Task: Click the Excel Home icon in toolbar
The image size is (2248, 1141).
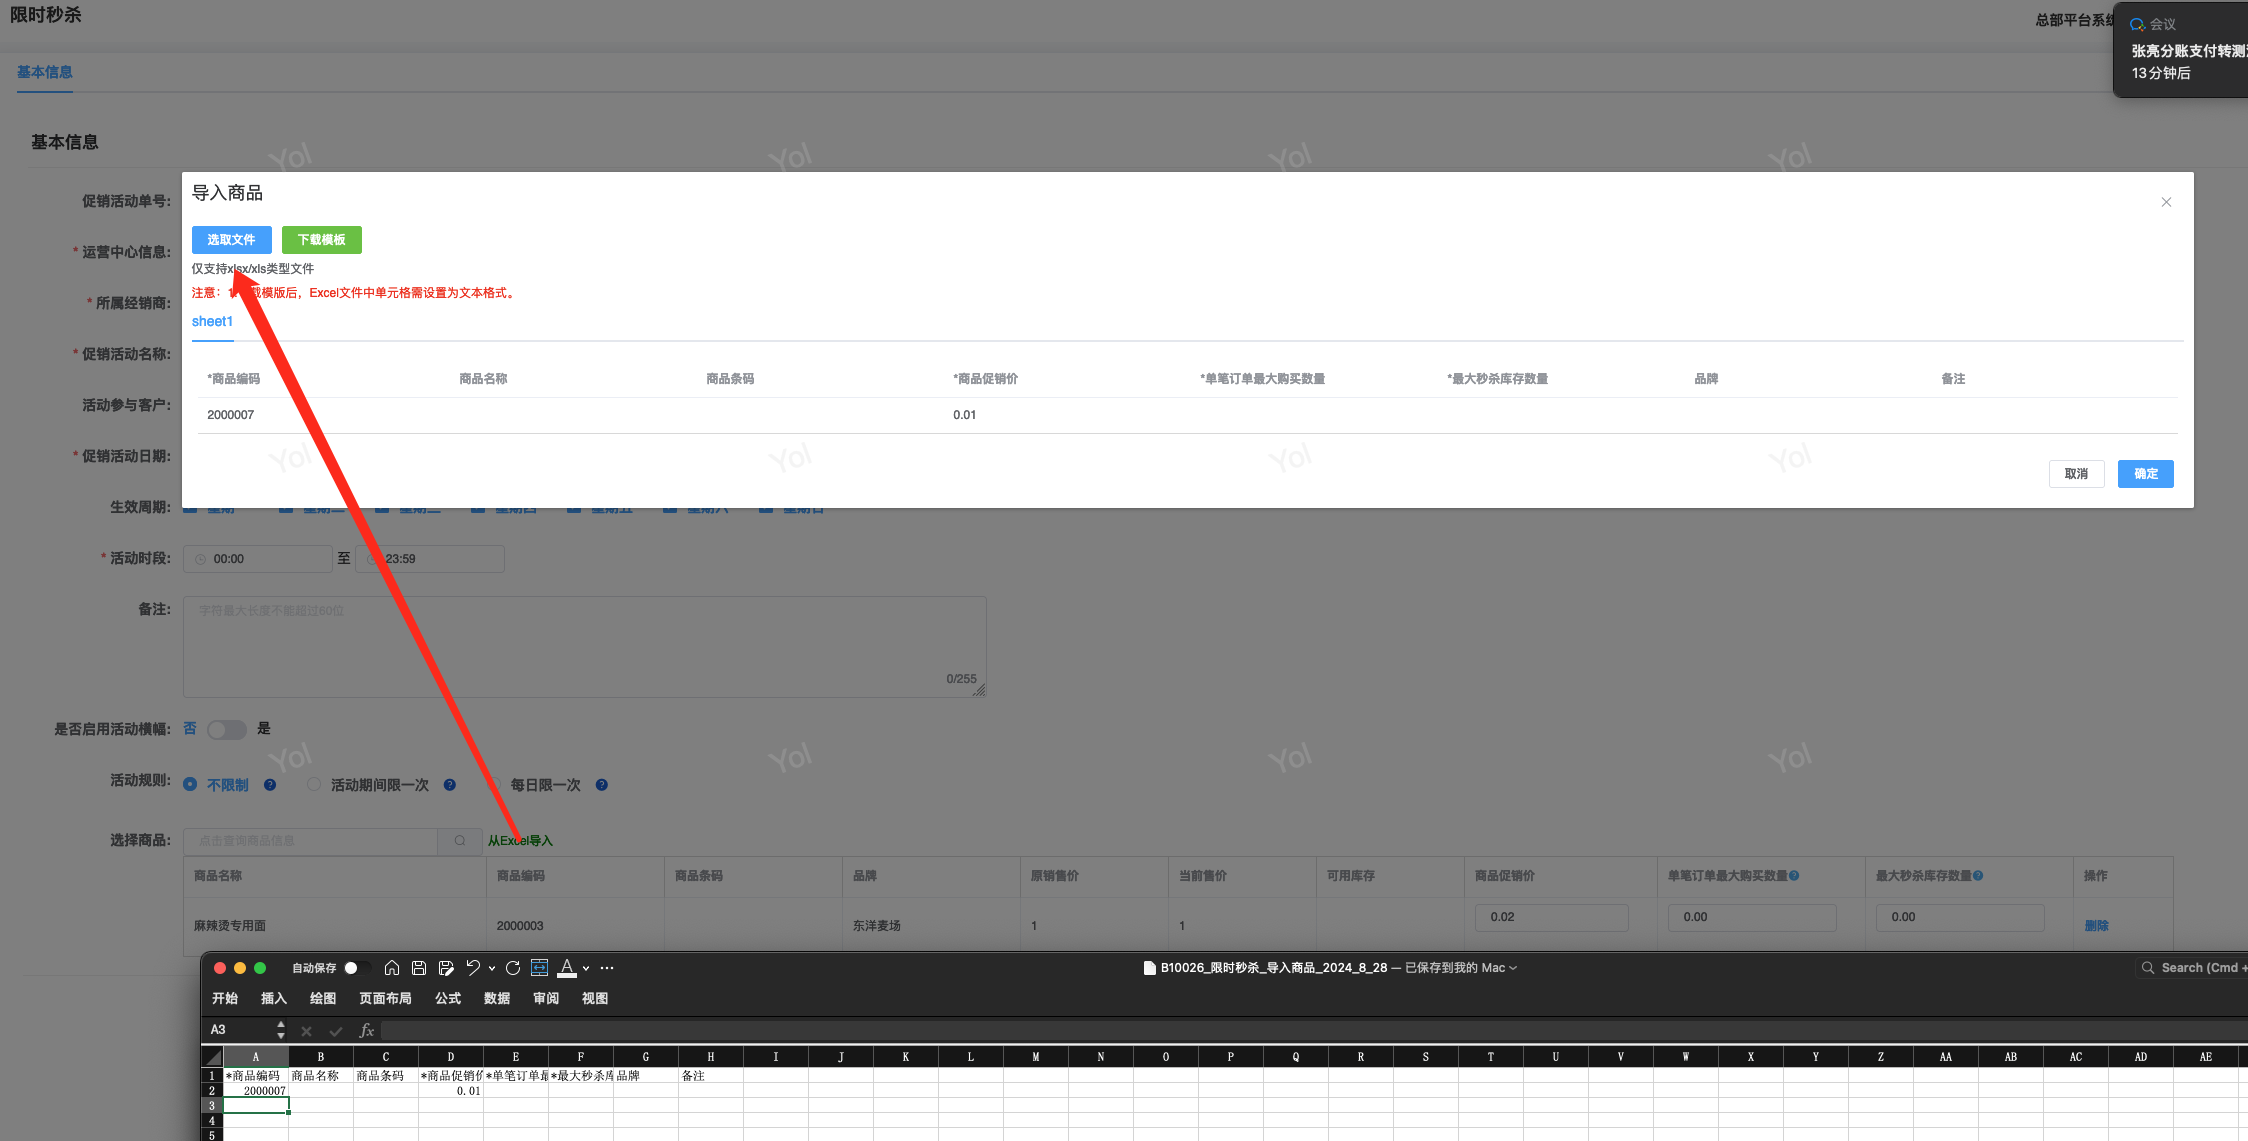Action: (x=392, y=968)
